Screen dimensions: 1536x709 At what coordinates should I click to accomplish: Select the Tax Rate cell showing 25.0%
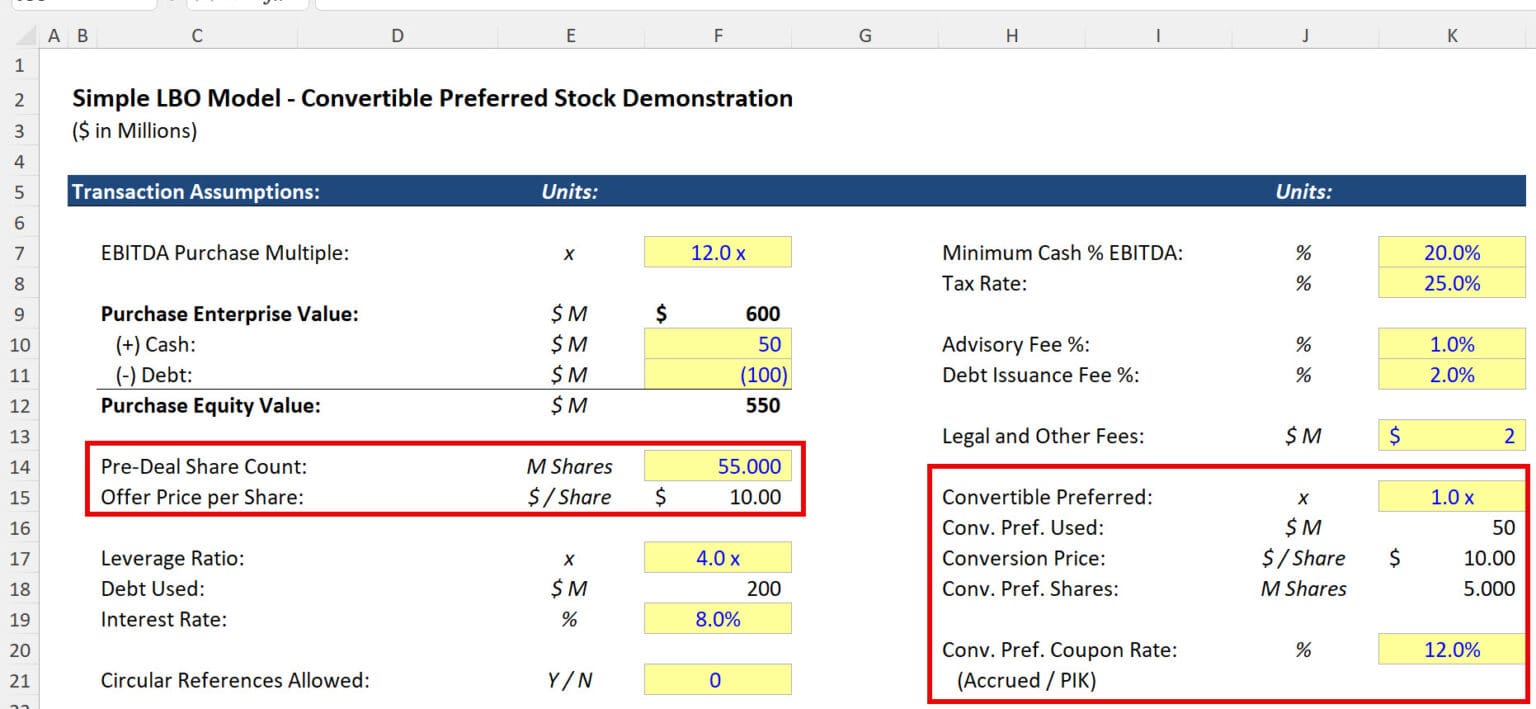pyautogui.click(x=1451, y=283)
